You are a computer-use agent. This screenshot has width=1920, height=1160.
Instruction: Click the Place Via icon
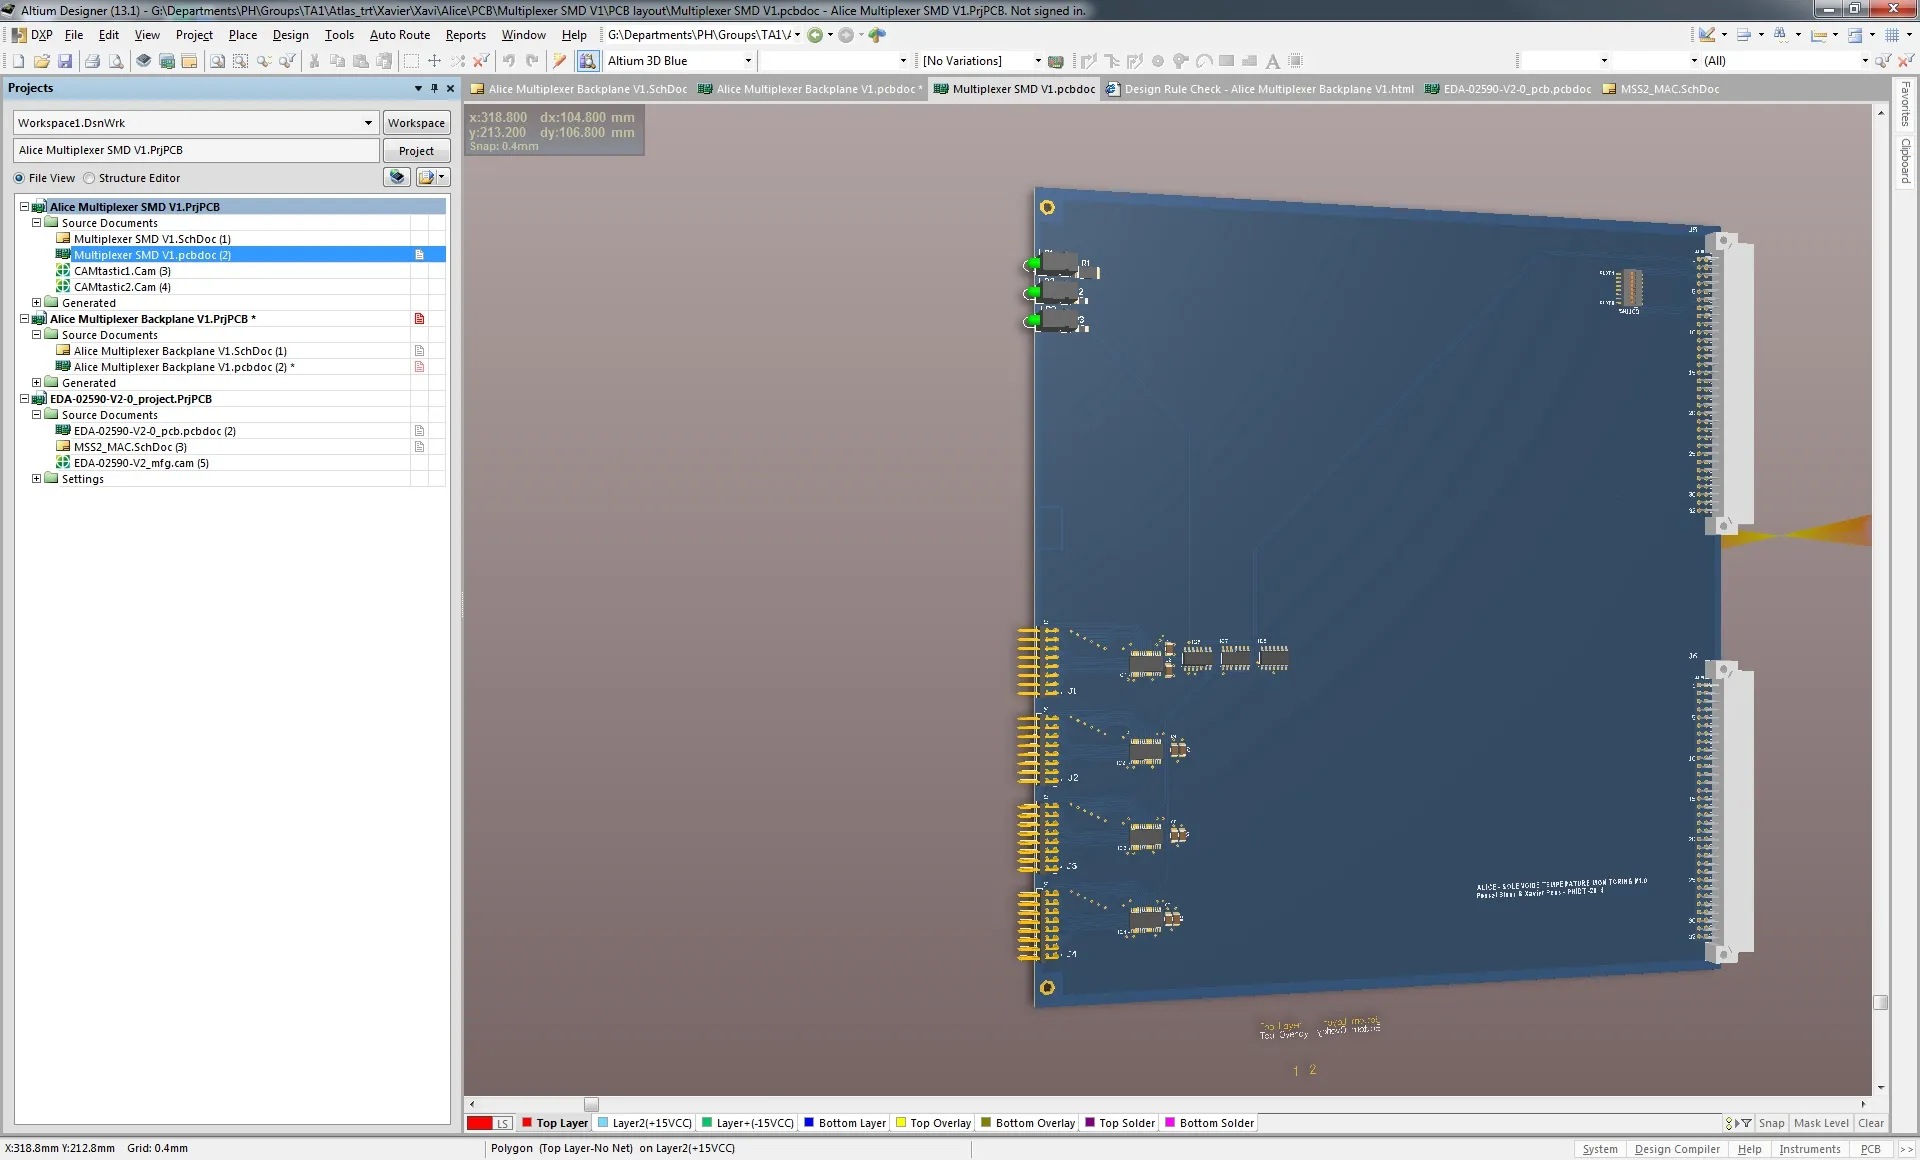tap(1181, 61)
